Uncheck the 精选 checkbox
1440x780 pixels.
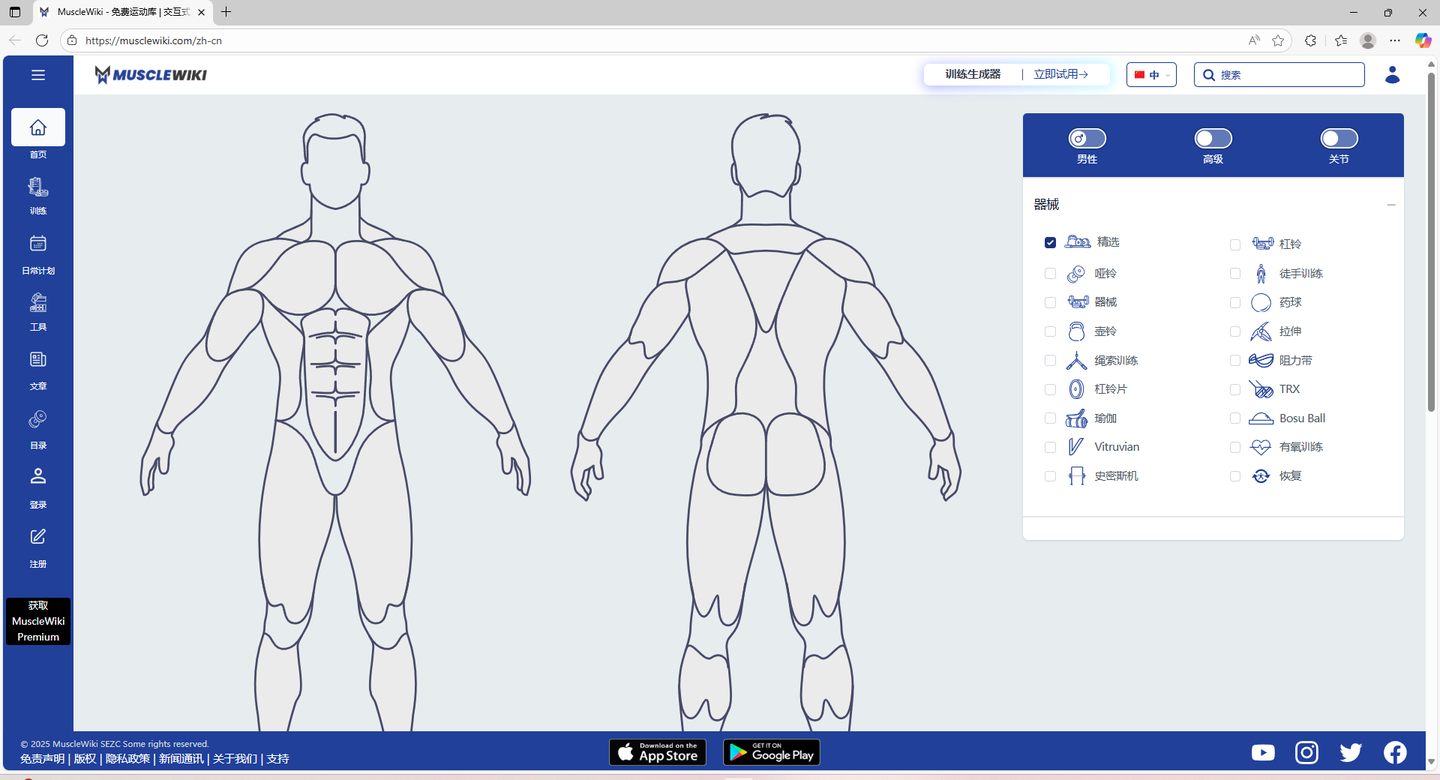point(1050,243)
